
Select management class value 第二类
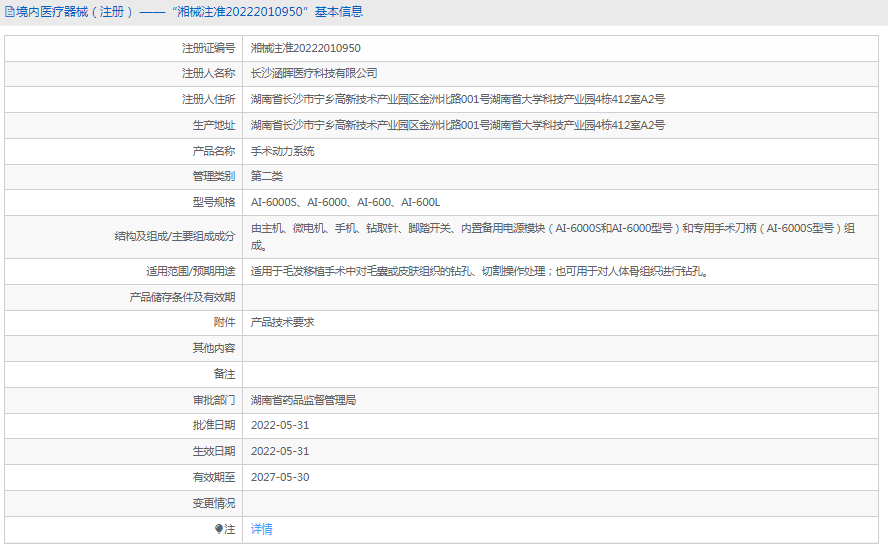[267, 176]
